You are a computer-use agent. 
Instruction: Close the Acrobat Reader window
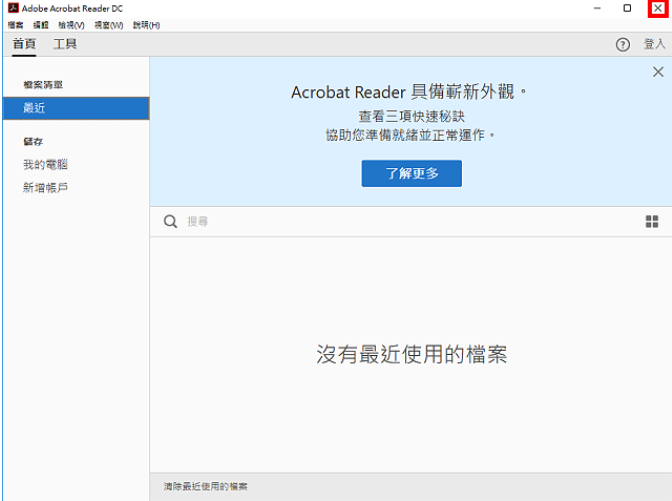(x=657, y=8)
